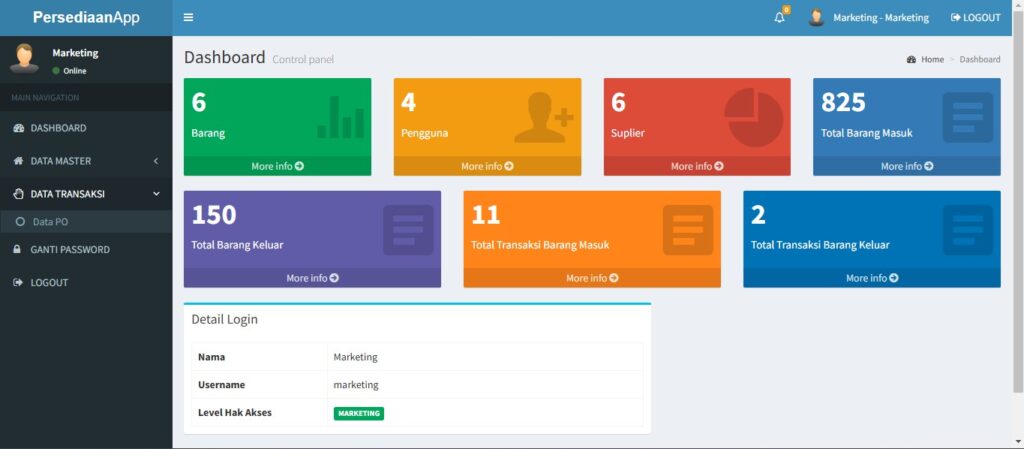
Task: Click the 11 value on Total Transaksi Barang Masuk
Action: [x=485, y=215]
